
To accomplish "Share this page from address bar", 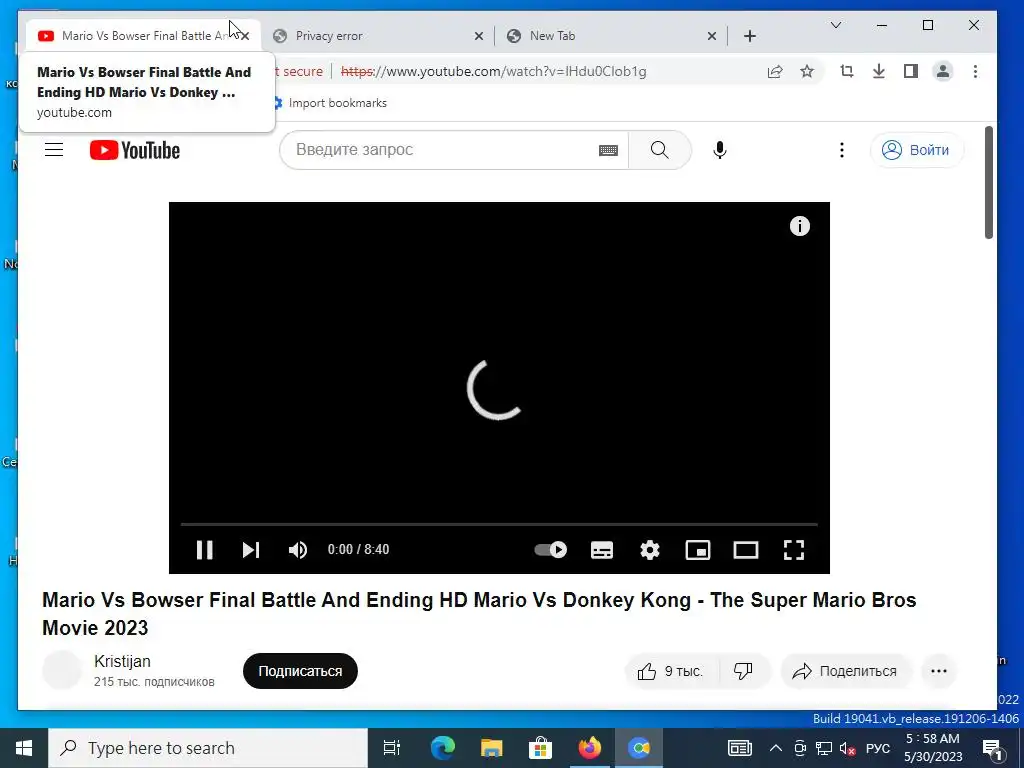I will point(775,71).
